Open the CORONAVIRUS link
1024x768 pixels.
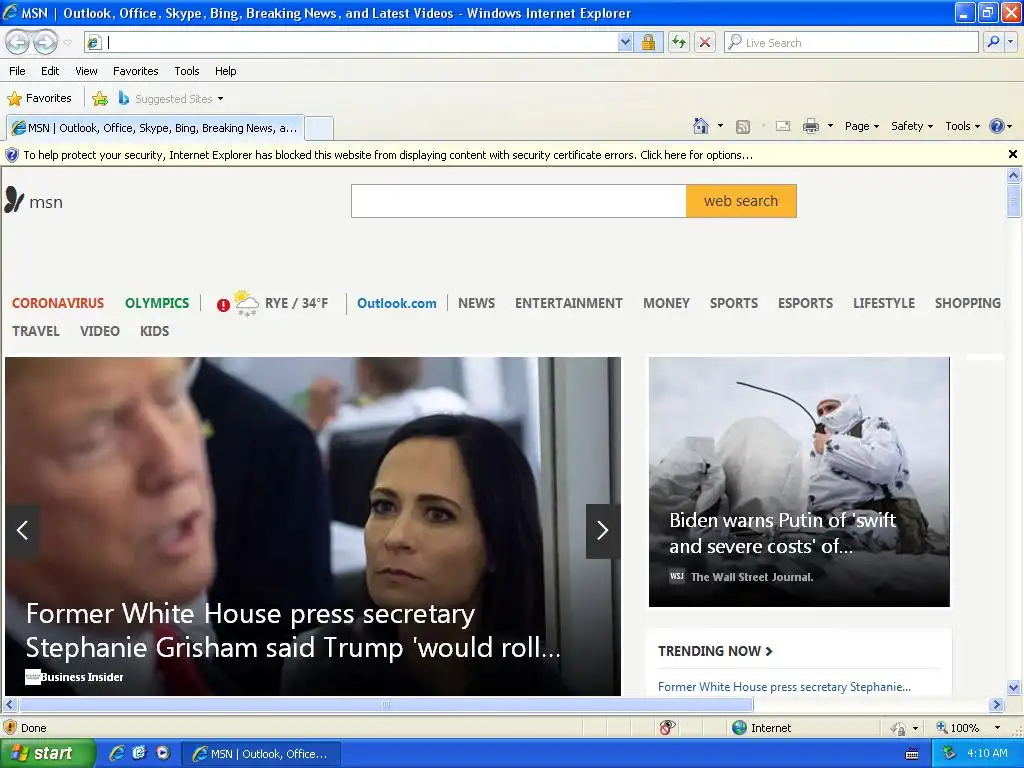tap(57, 303)
